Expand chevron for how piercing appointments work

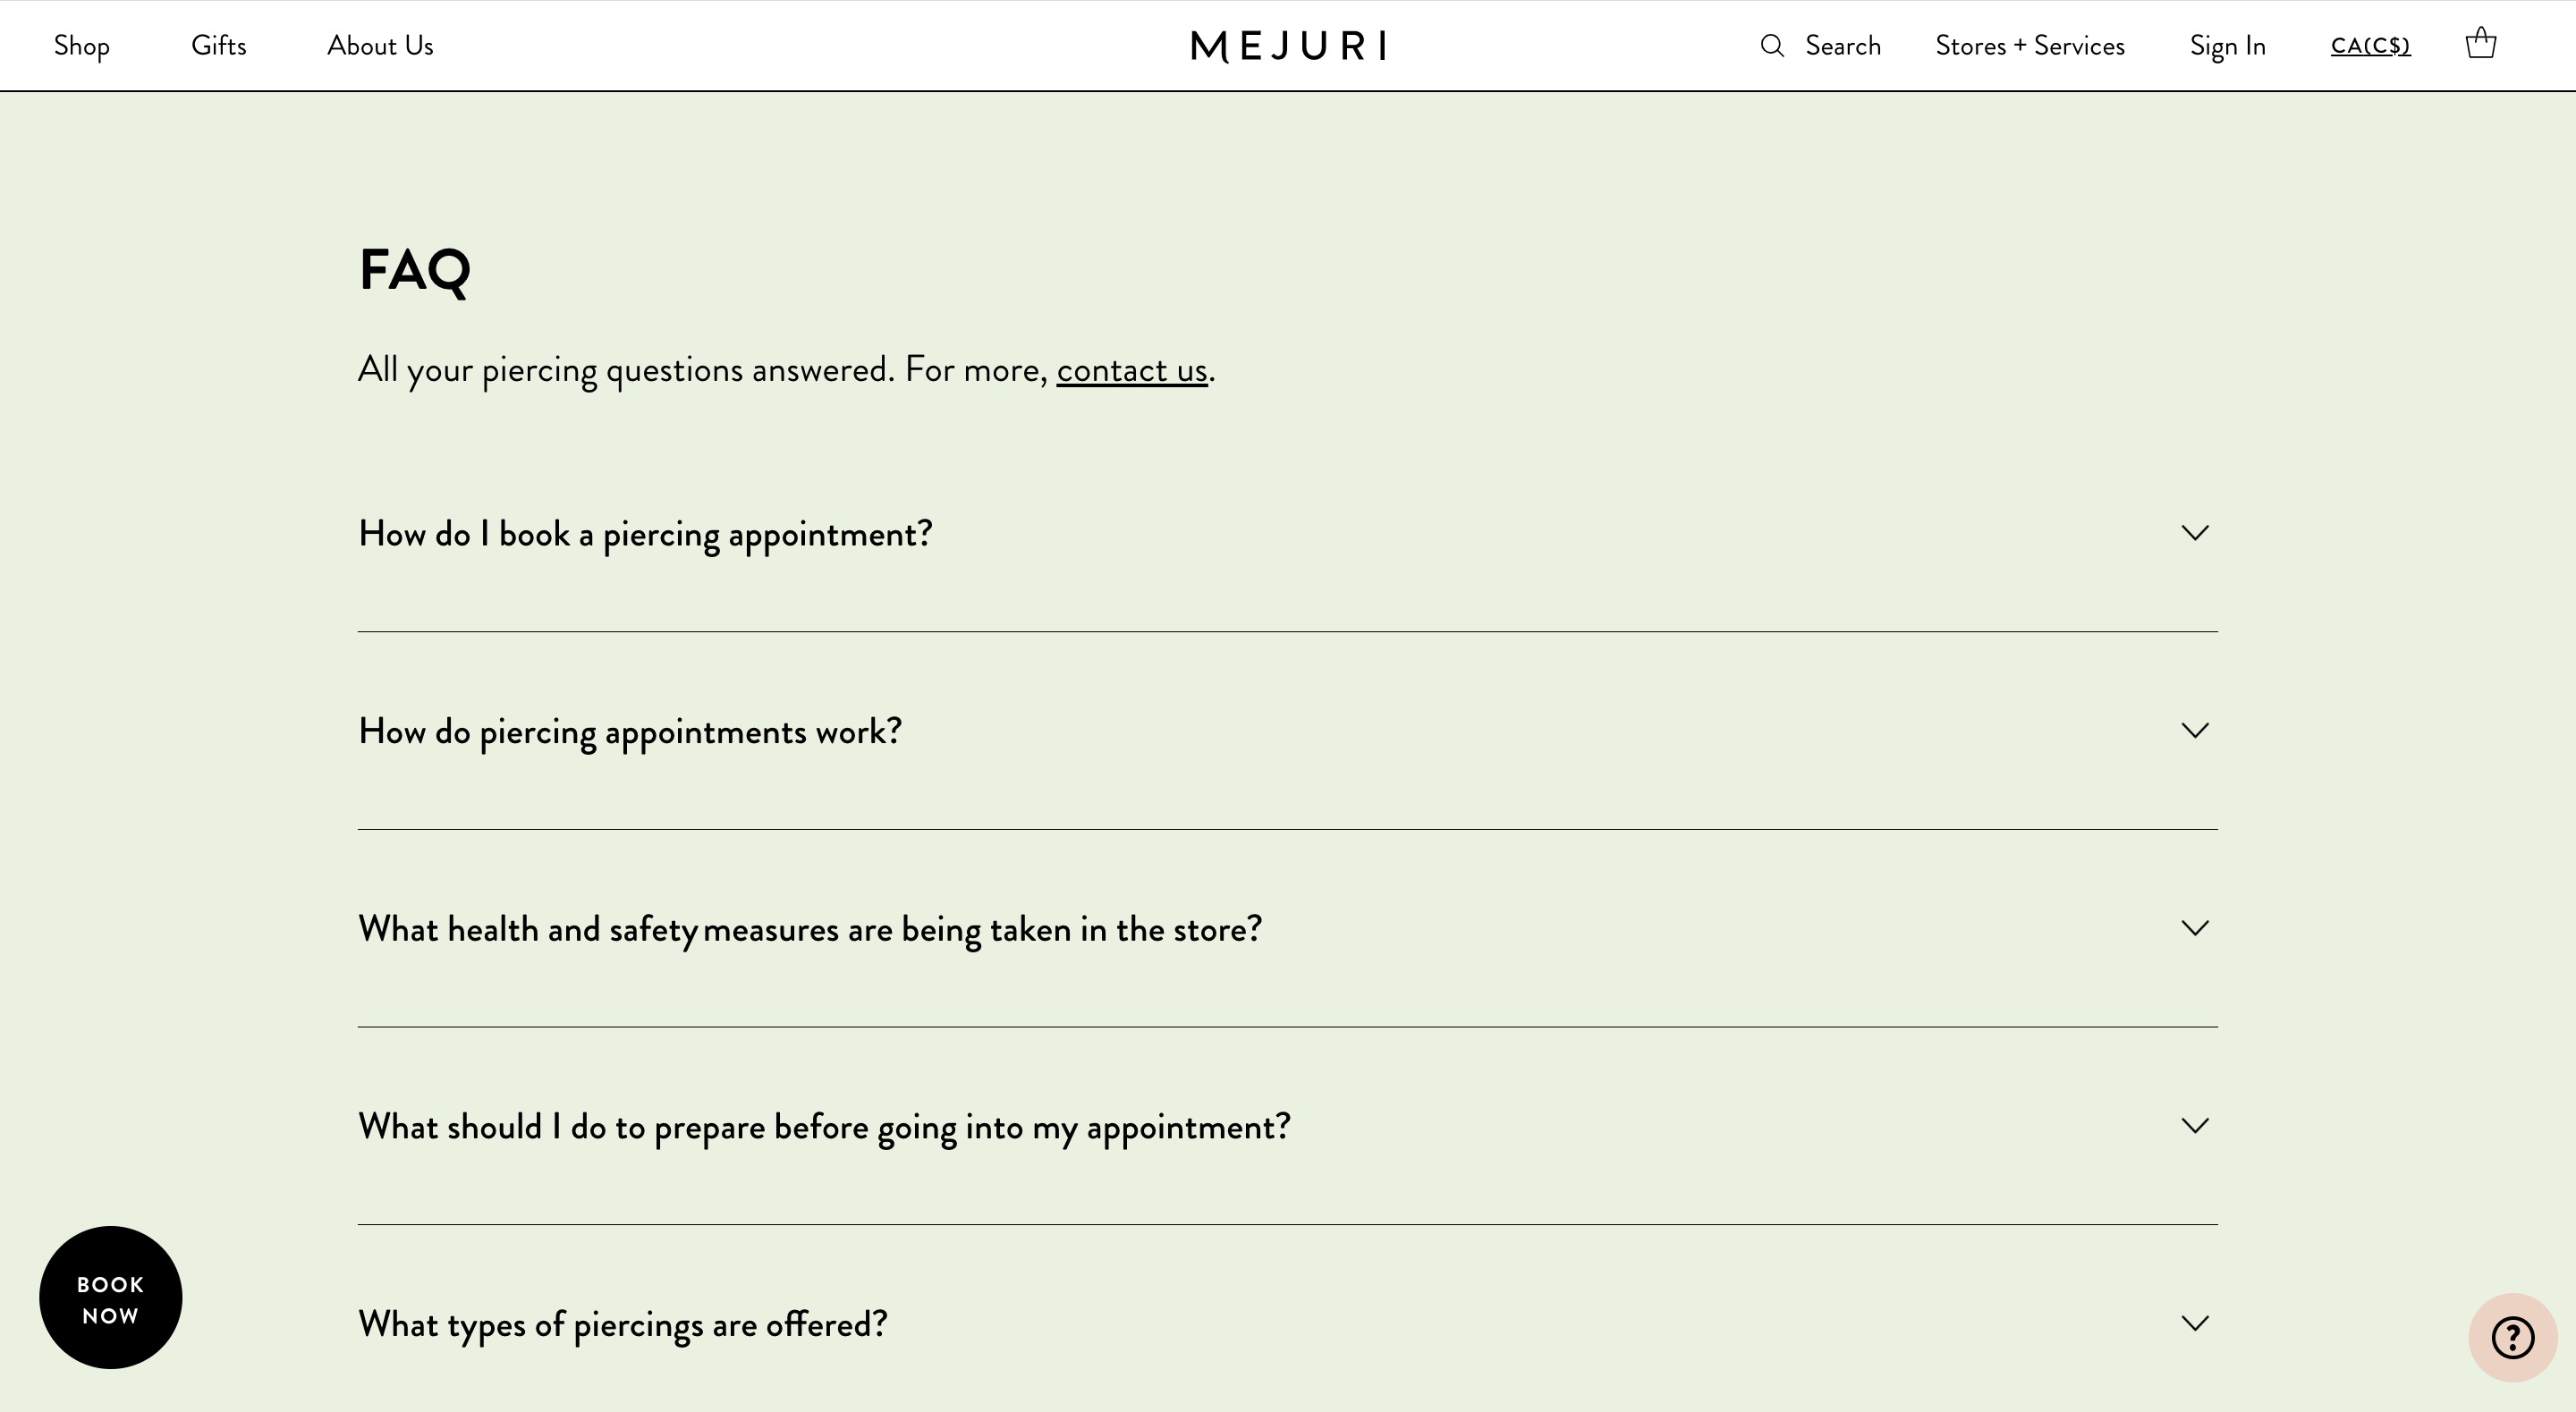pyautogui.click(x=2195, y=731)
